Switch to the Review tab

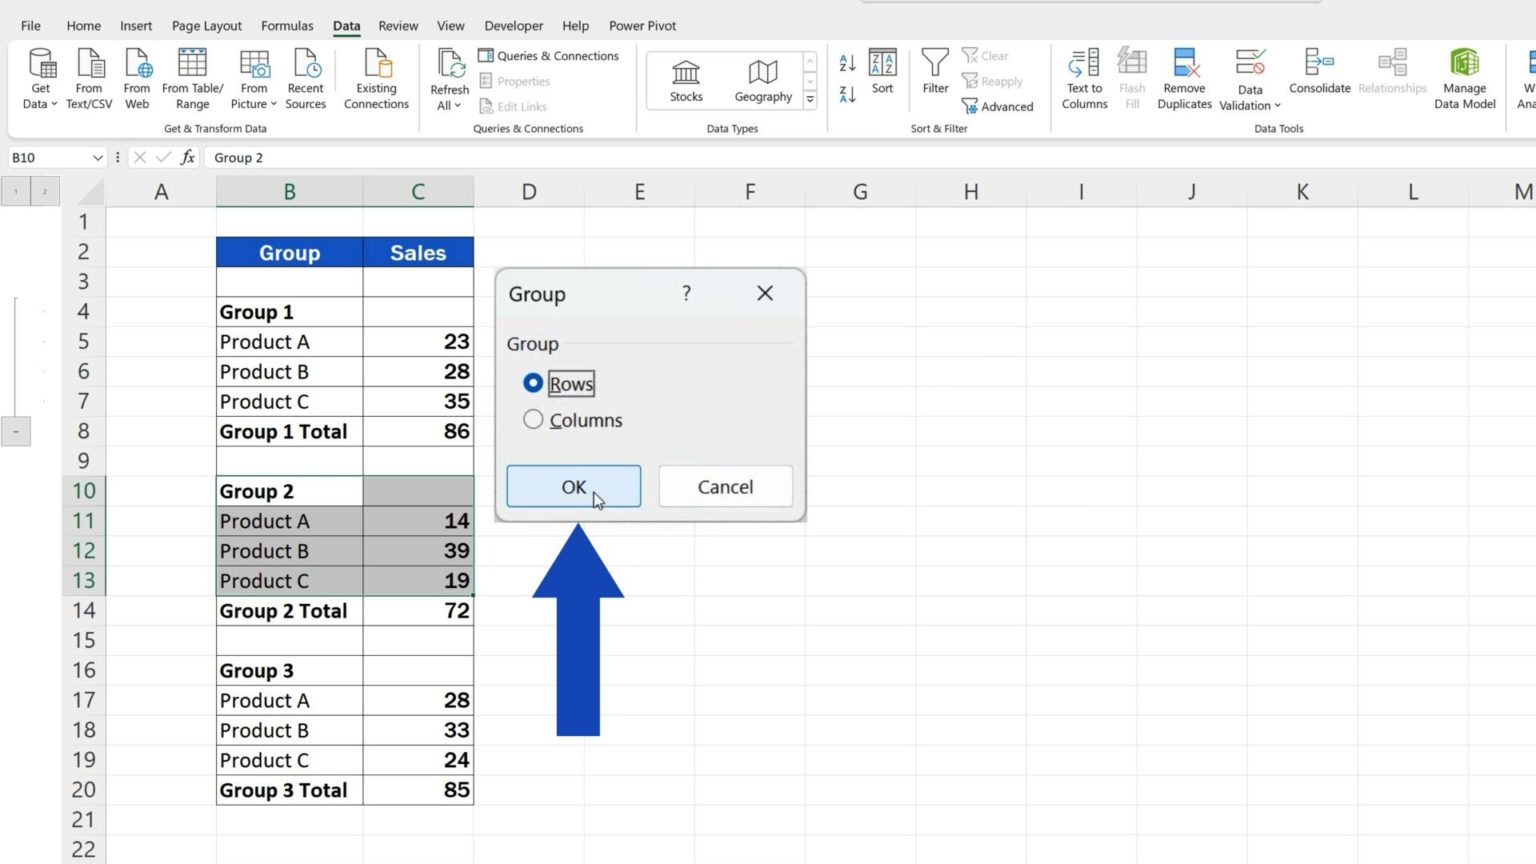[398, 26]
